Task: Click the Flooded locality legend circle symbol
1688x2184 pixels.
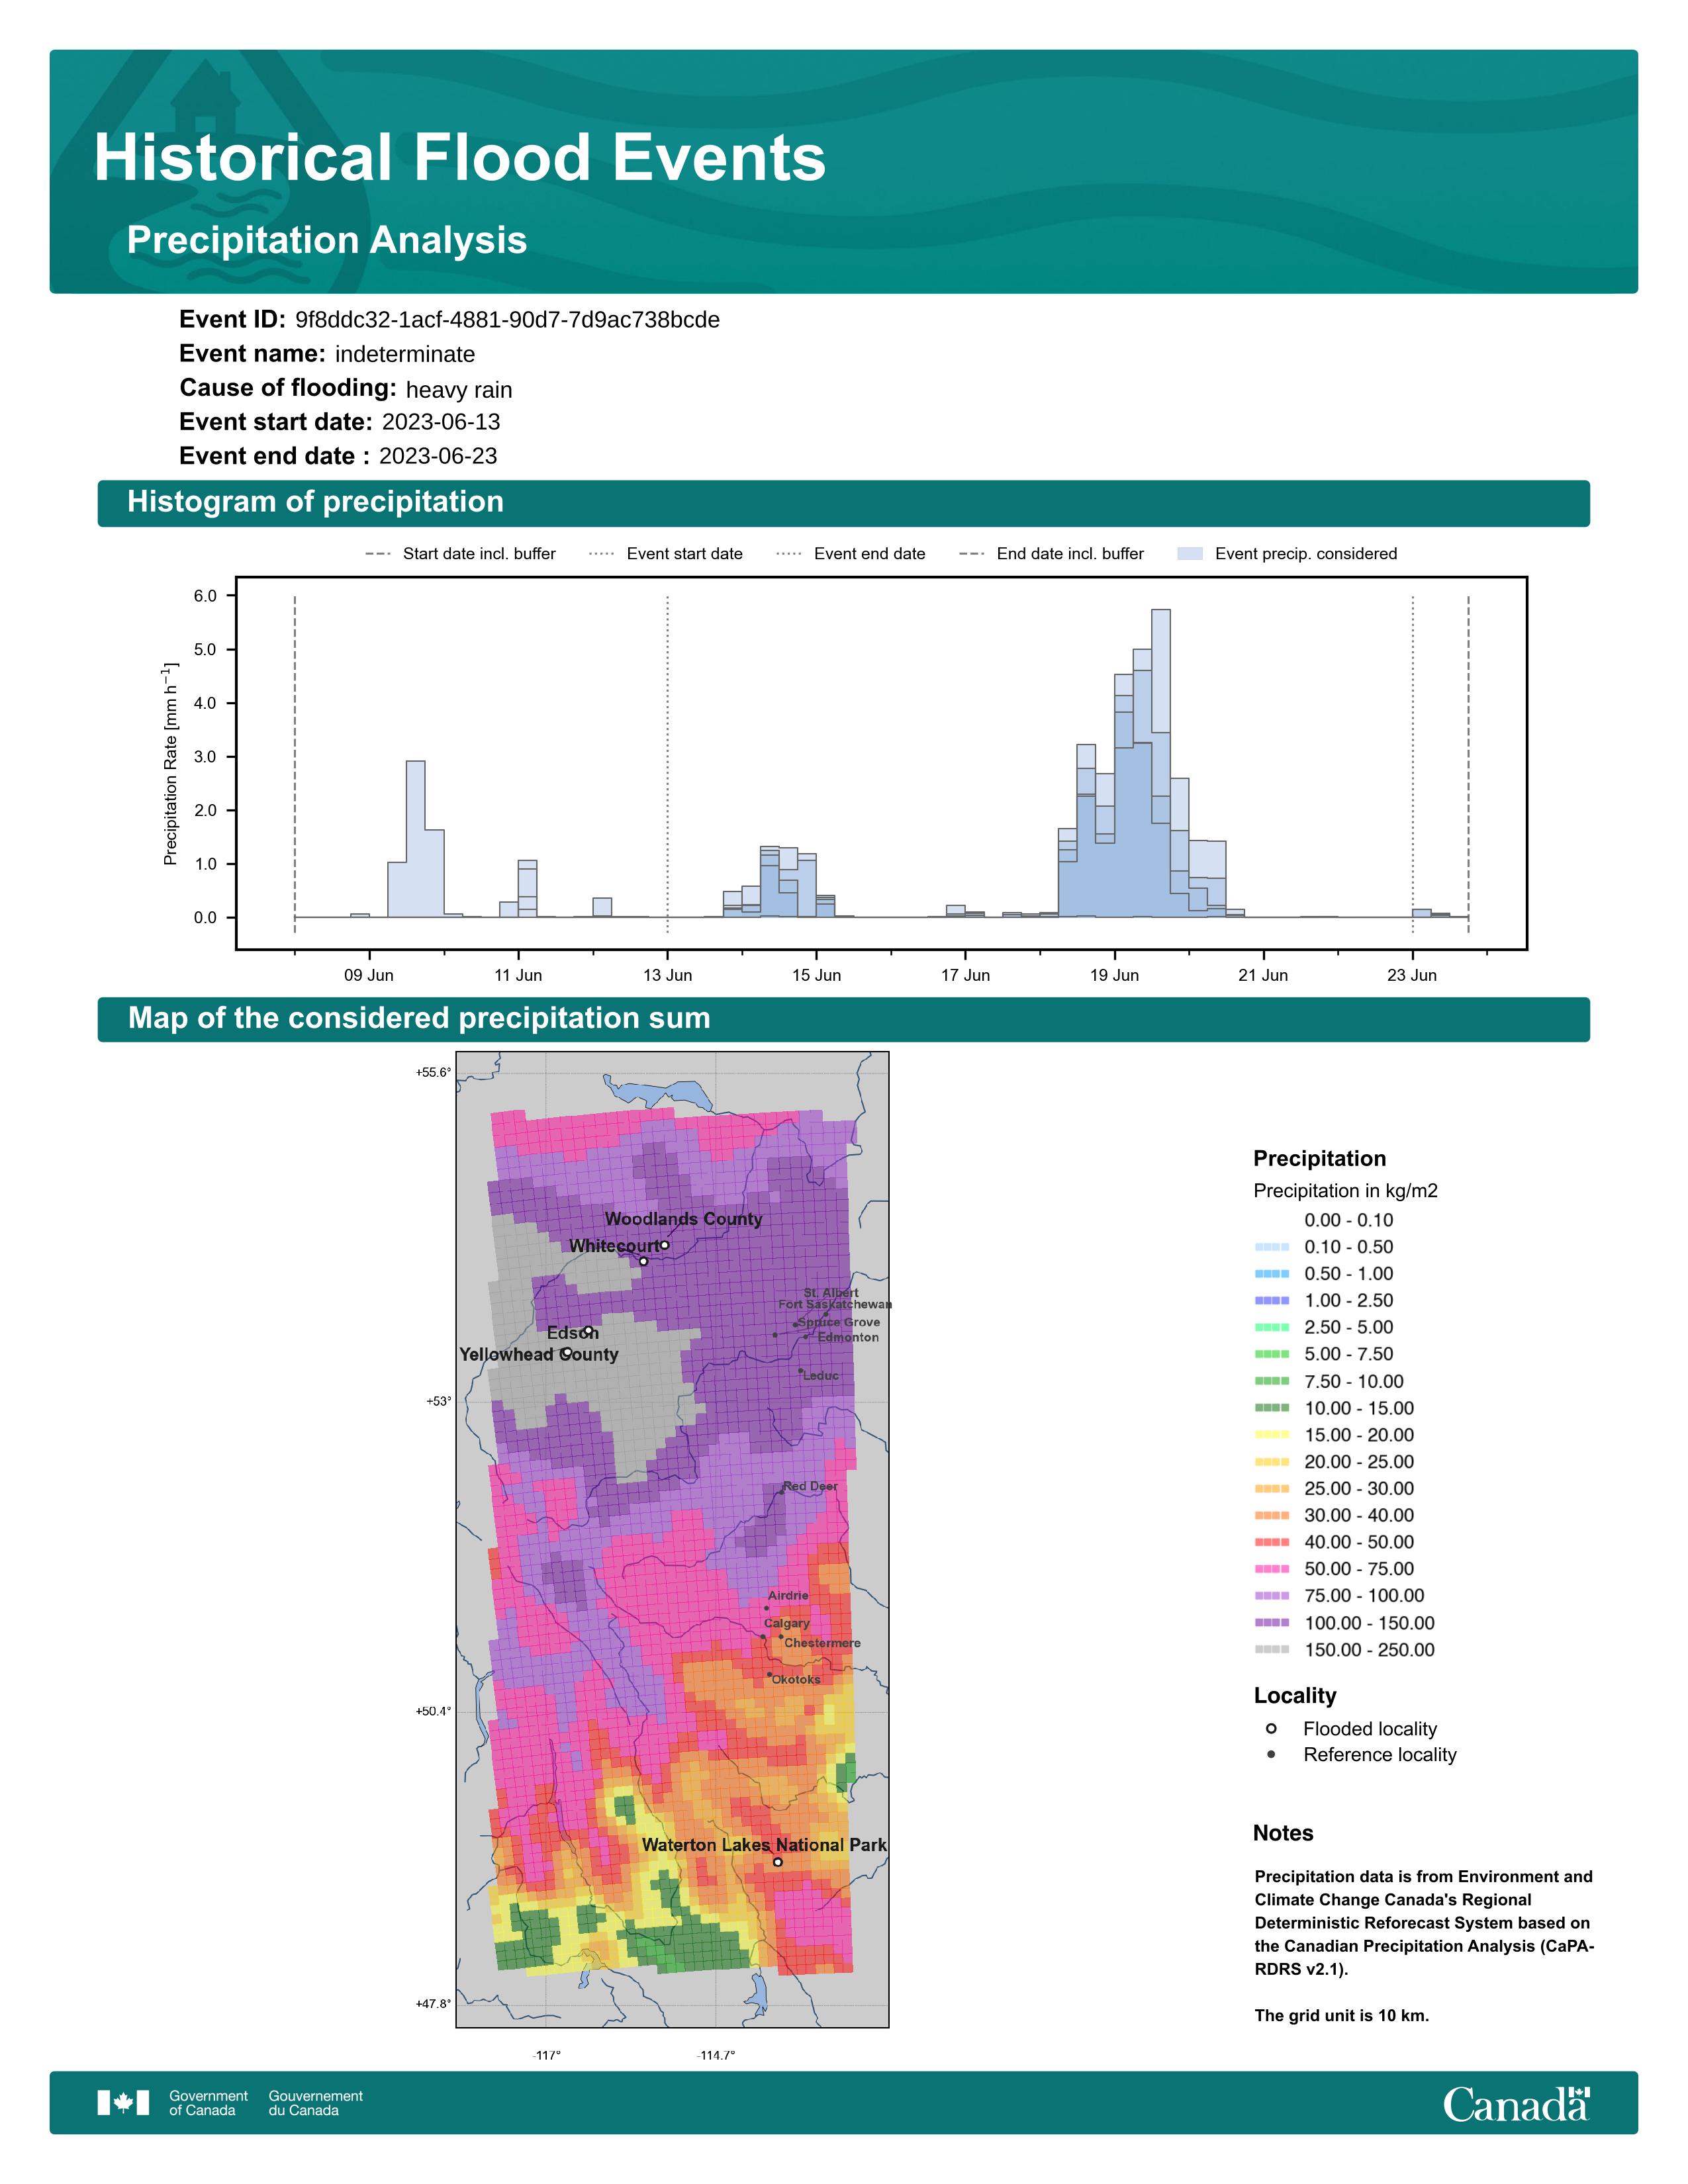Action: click(1271, 1728)
